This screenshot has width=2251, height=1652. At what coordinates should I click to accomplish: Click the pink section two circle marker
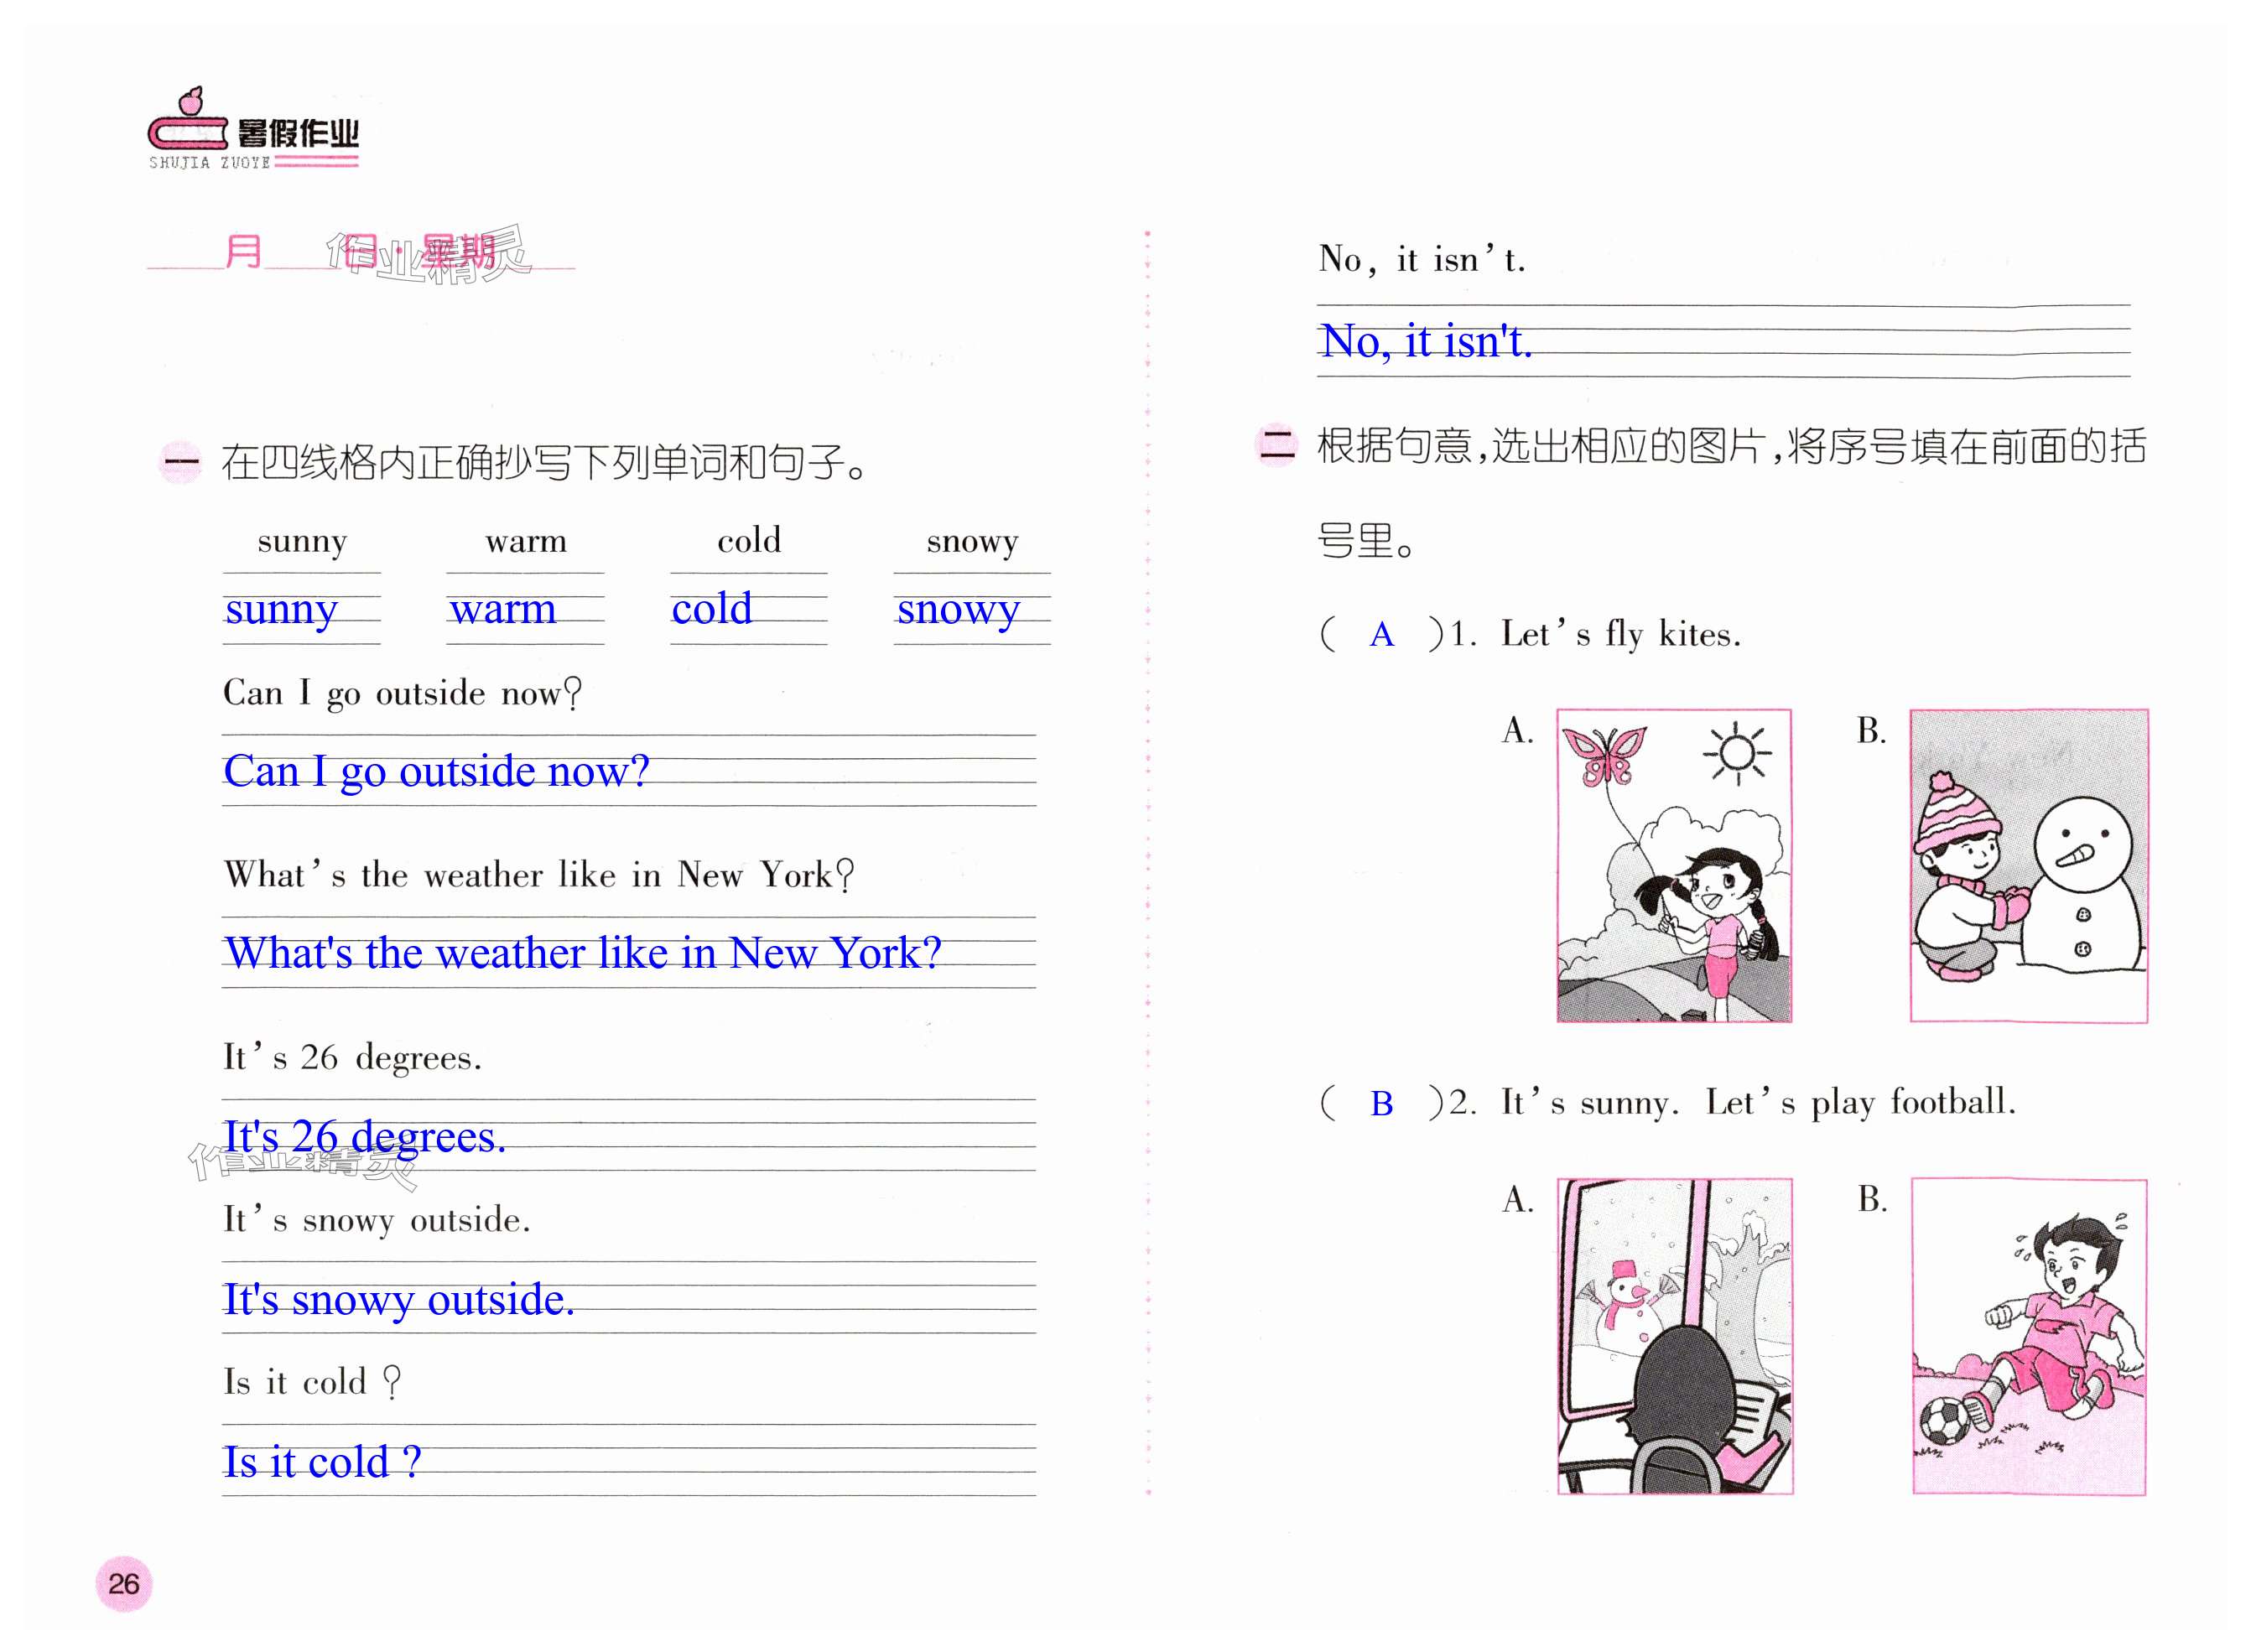pos(1276,445)
